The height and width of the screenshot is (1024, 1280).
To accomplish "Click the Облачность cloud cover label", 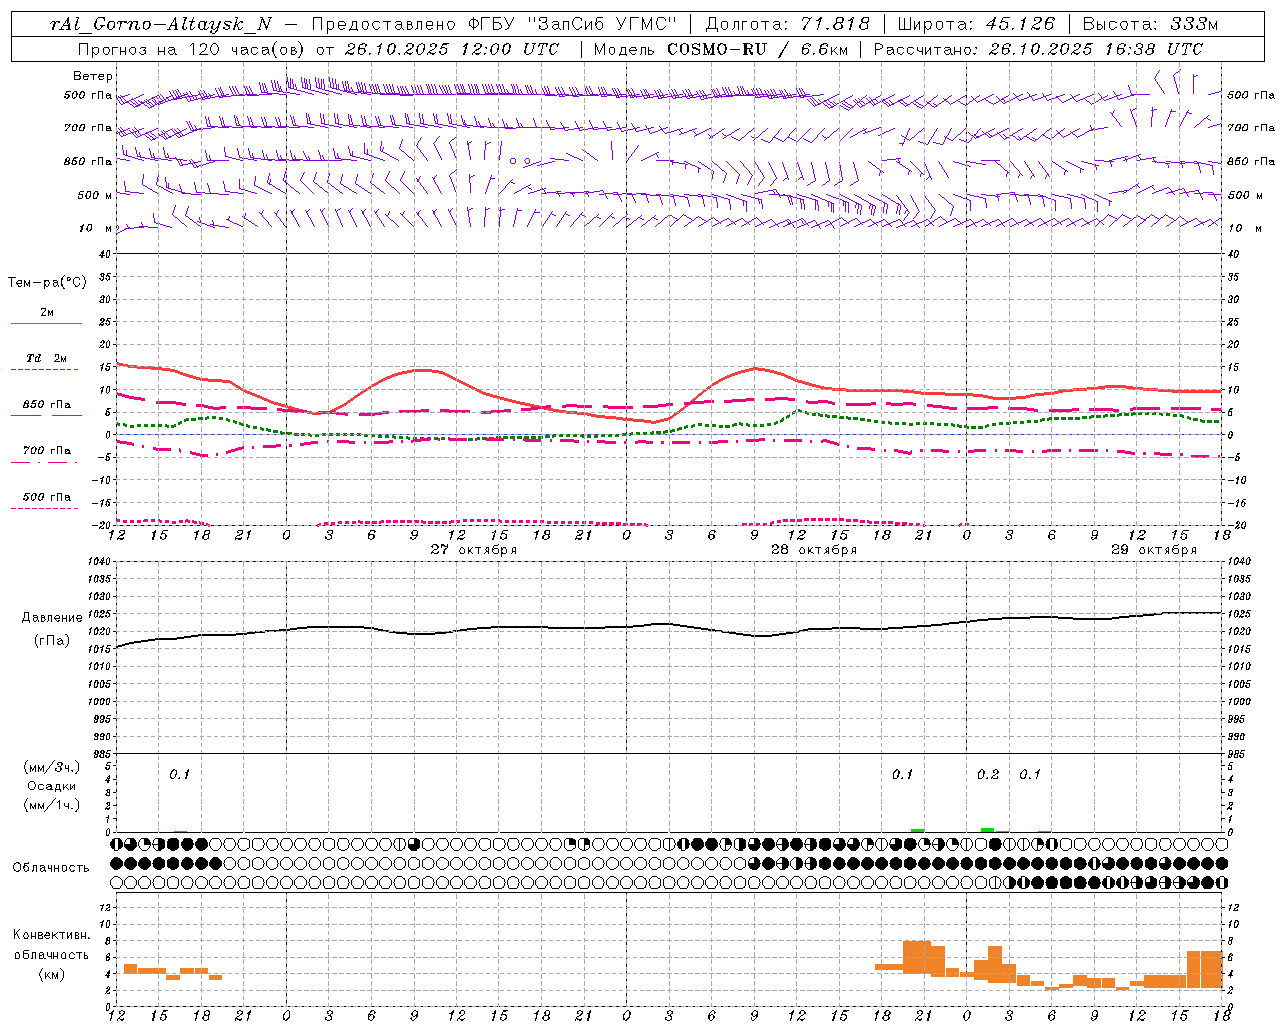I will (x=51, y=868).
